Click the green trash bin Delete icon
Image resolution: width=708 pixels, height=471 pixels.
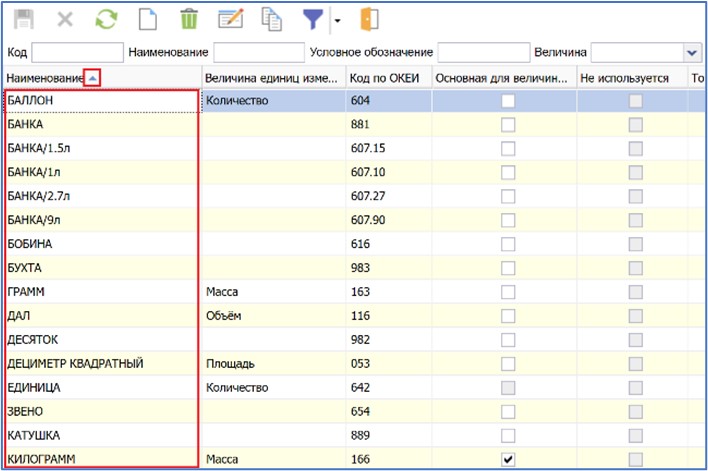[188, 20]
